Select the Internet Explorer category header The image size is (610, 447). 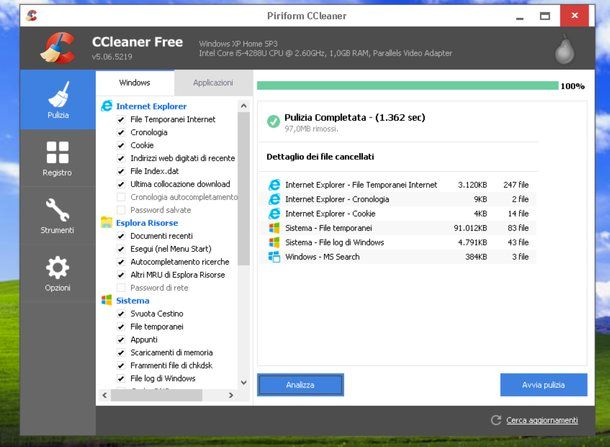tap(151, 106)
